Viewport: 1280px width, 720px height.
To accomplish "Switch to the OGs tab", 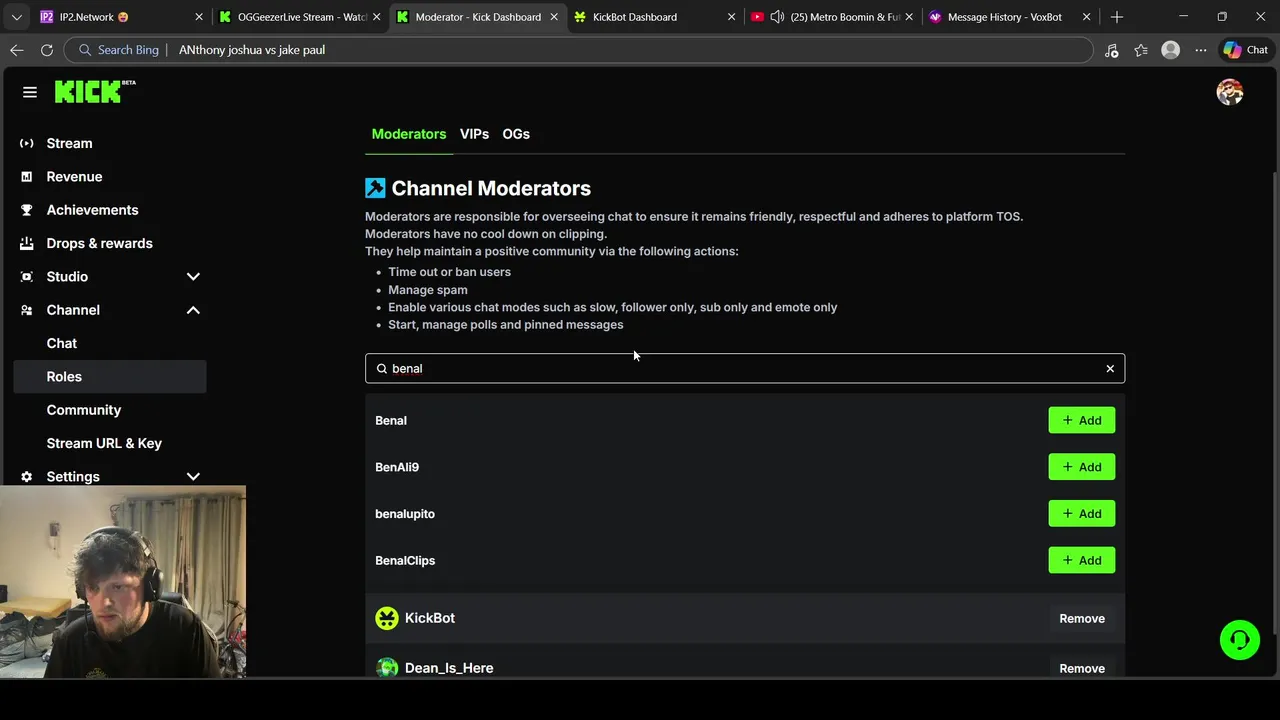I will (x=516, y=134).
